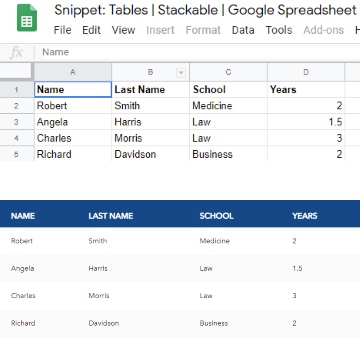Open the Edit menu

91,30
